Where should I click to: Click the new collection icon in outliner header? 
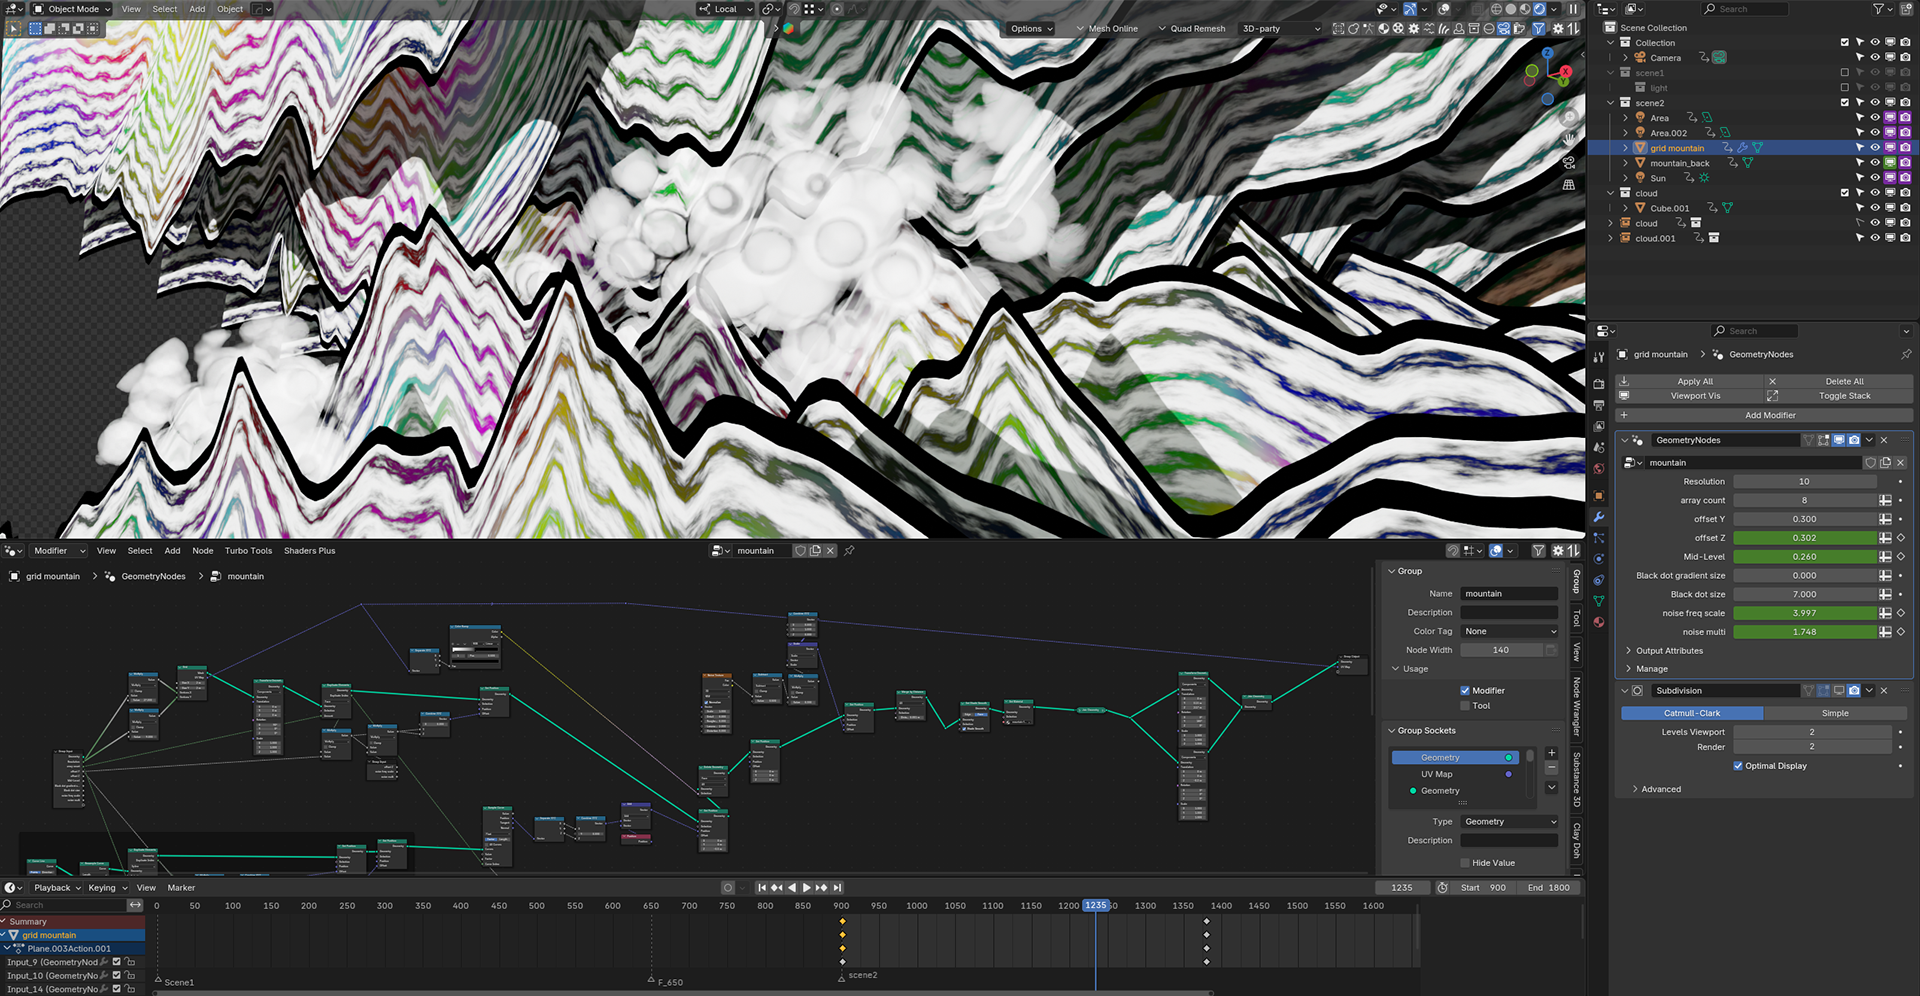pyautogui.click(x=1904, y=9)
